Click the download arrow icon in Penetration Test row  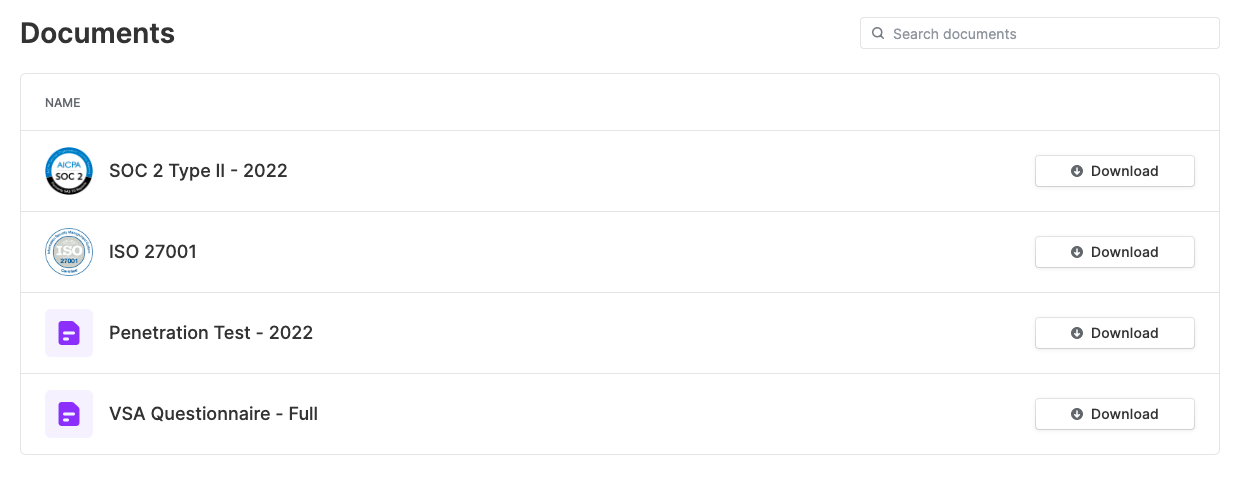click(x=1077, y=333)
